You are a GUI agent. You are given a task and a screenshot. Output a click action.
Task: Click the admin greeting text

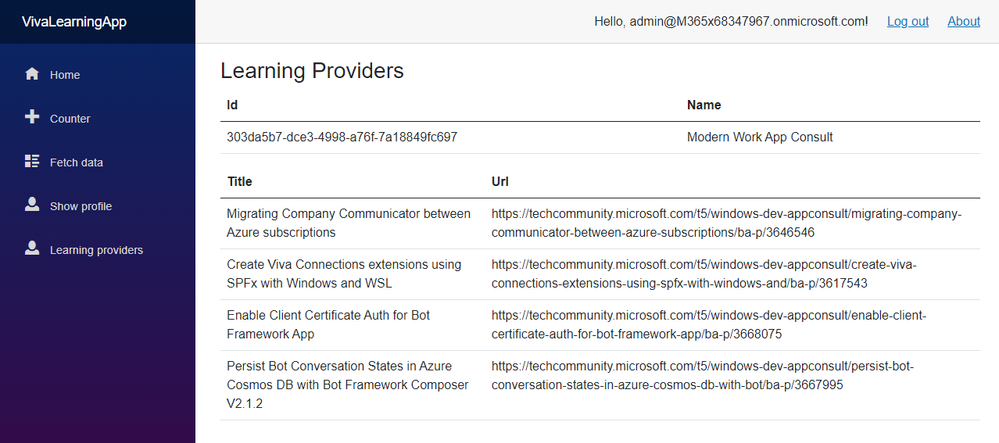click(731, 22)
